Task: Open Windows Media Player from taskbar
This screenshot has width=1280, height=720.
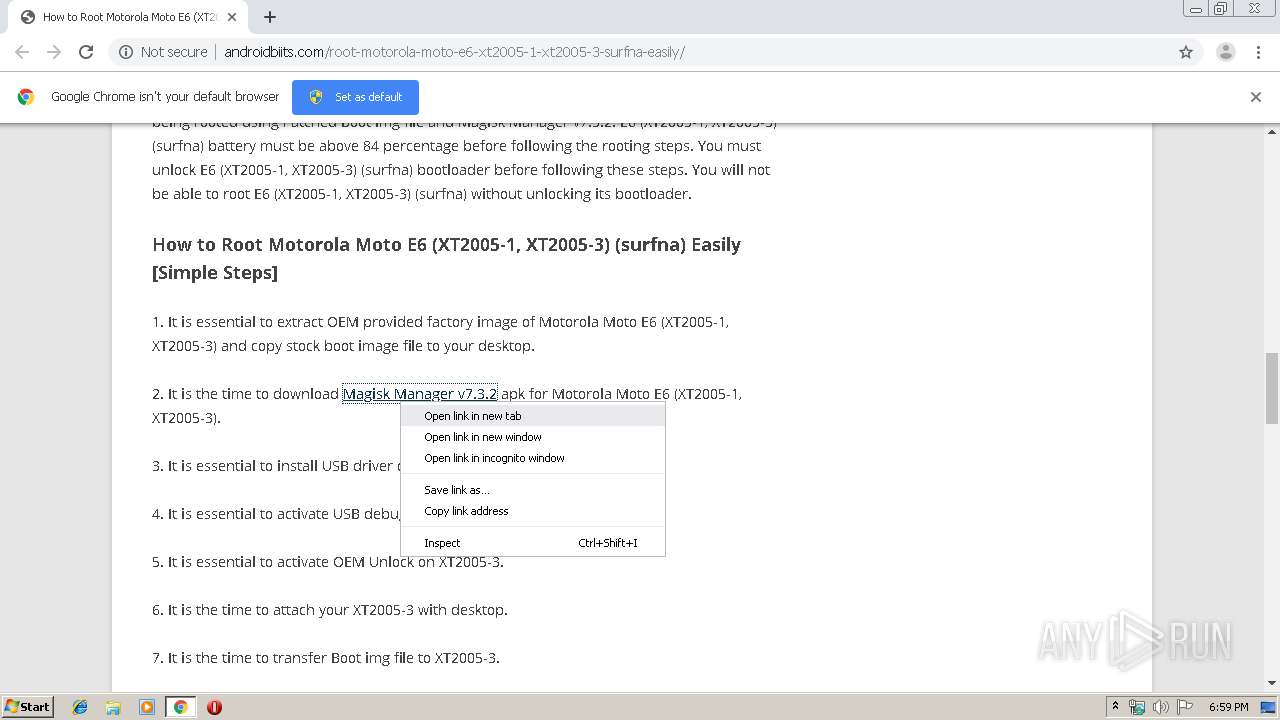Action: tap(147, 707)
